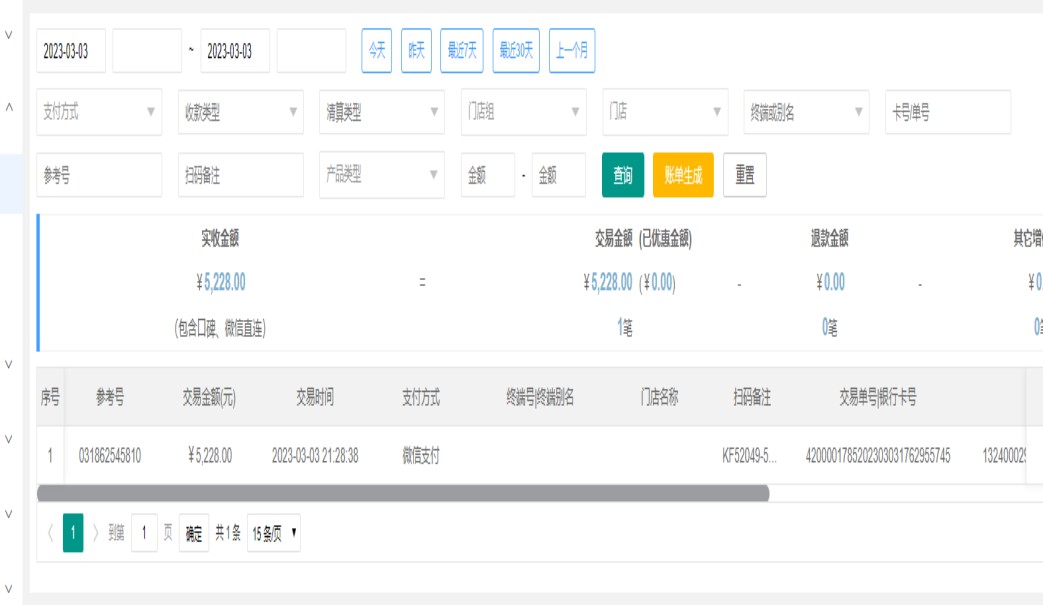The width and height of the screenshot is (1043, 605).
Task: Expand the 清算类型 dropdown
Action: coord(382,113)
